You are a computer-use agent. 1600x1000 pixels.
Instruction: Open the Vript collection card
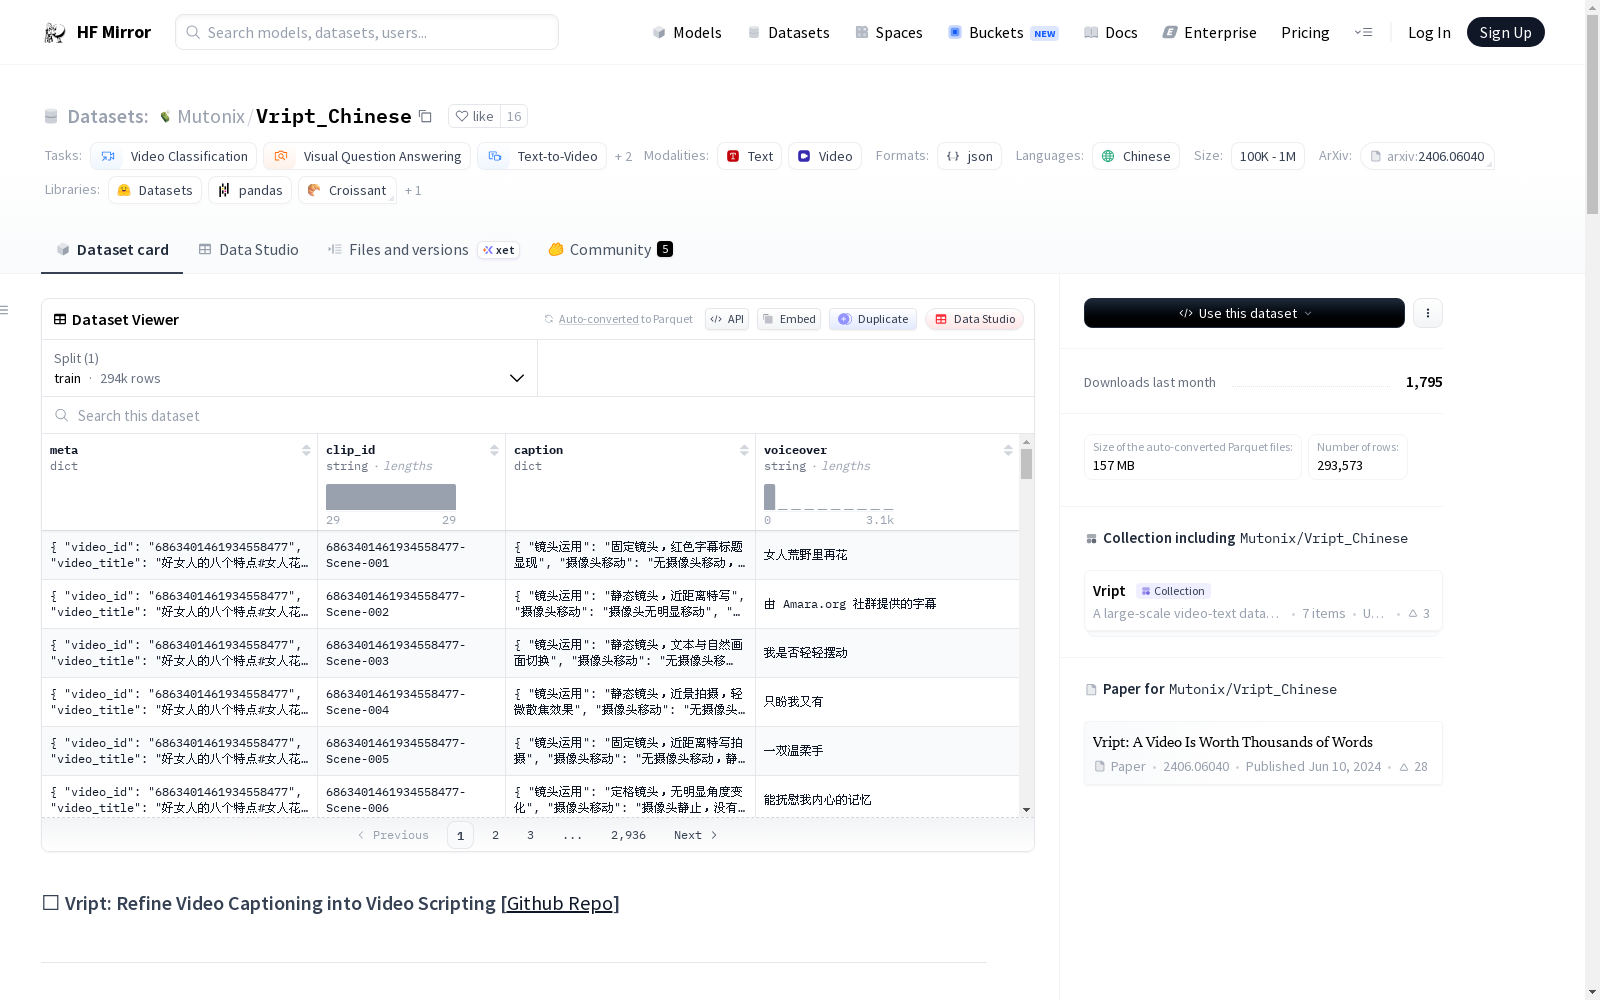(x=1263, y=601)
